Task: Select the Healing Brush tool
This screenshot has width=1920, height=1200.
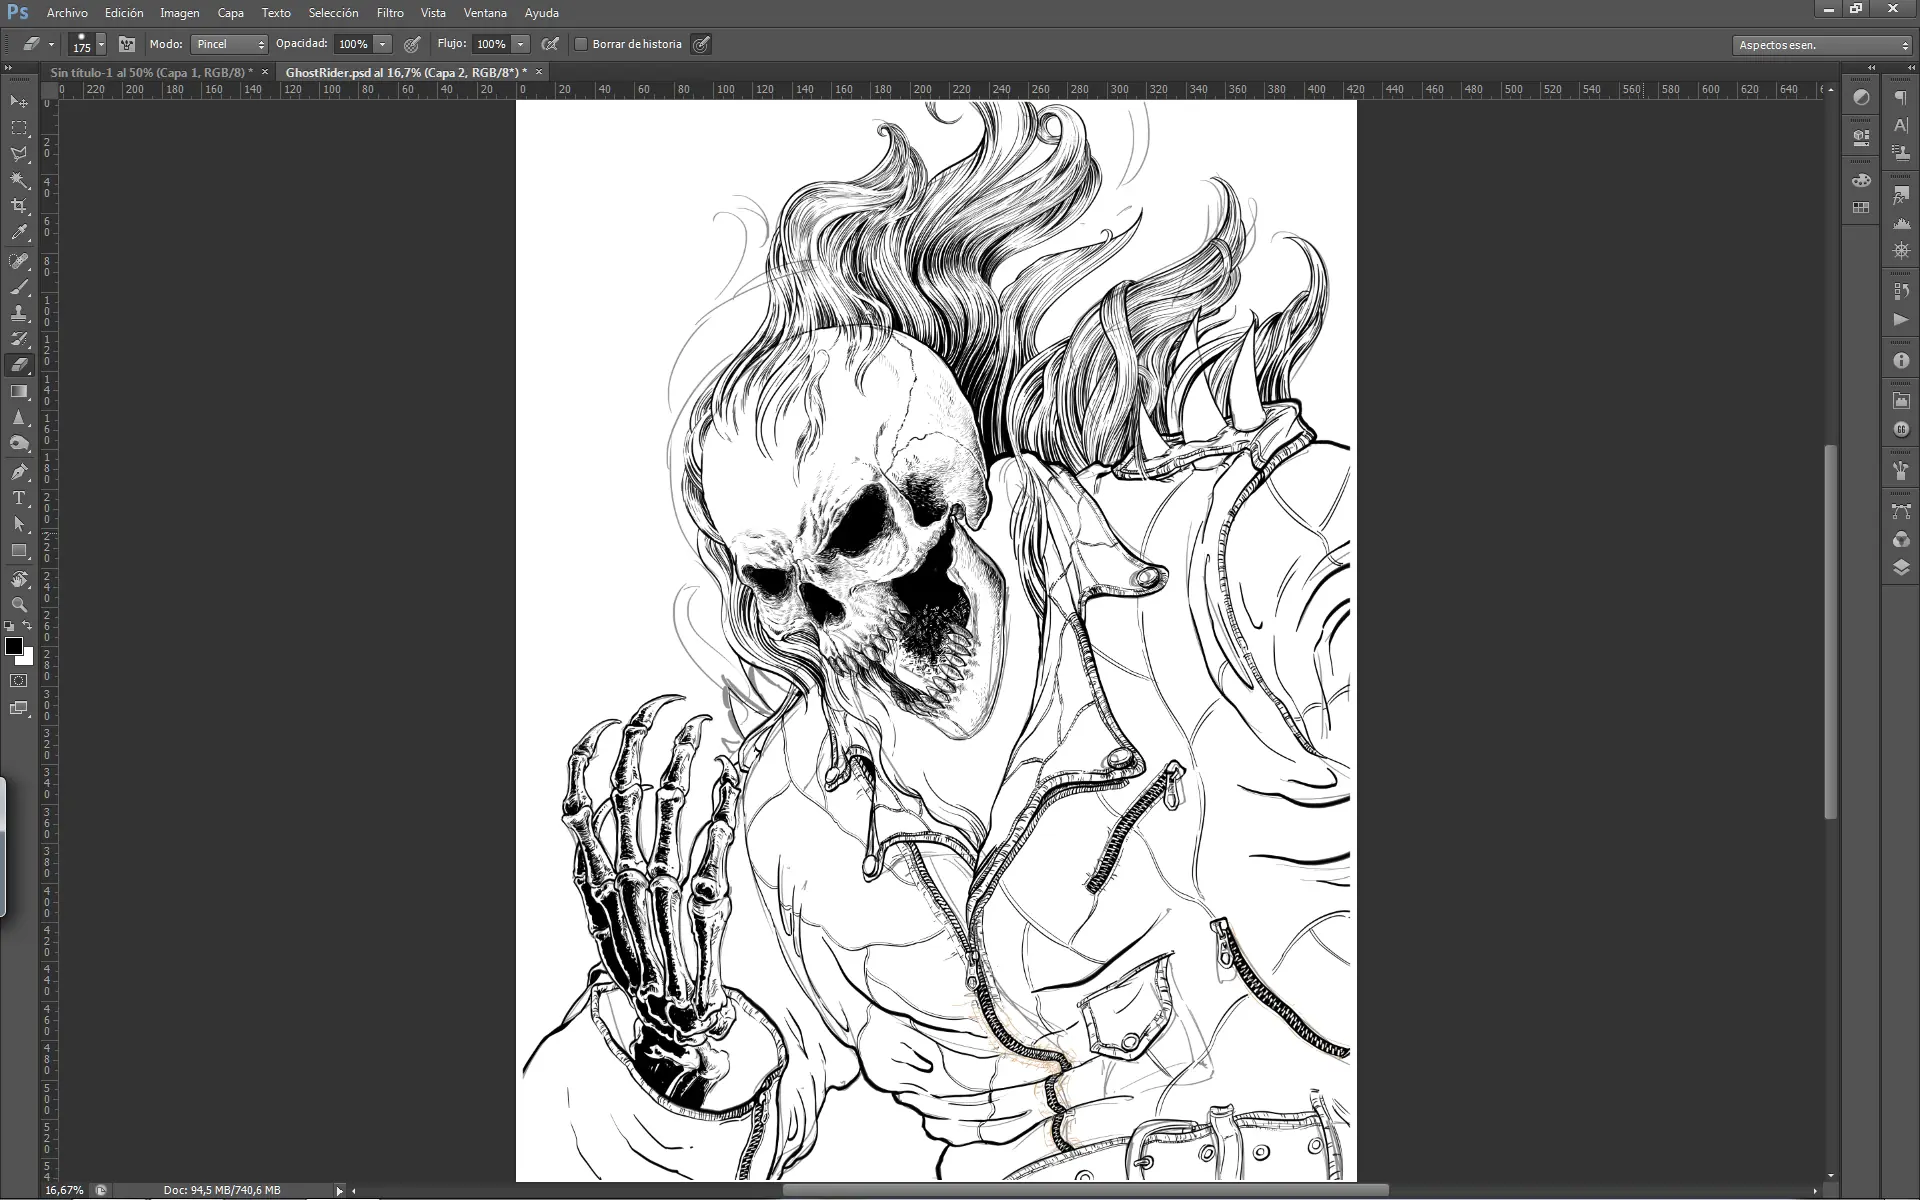Action: point(19,261)
